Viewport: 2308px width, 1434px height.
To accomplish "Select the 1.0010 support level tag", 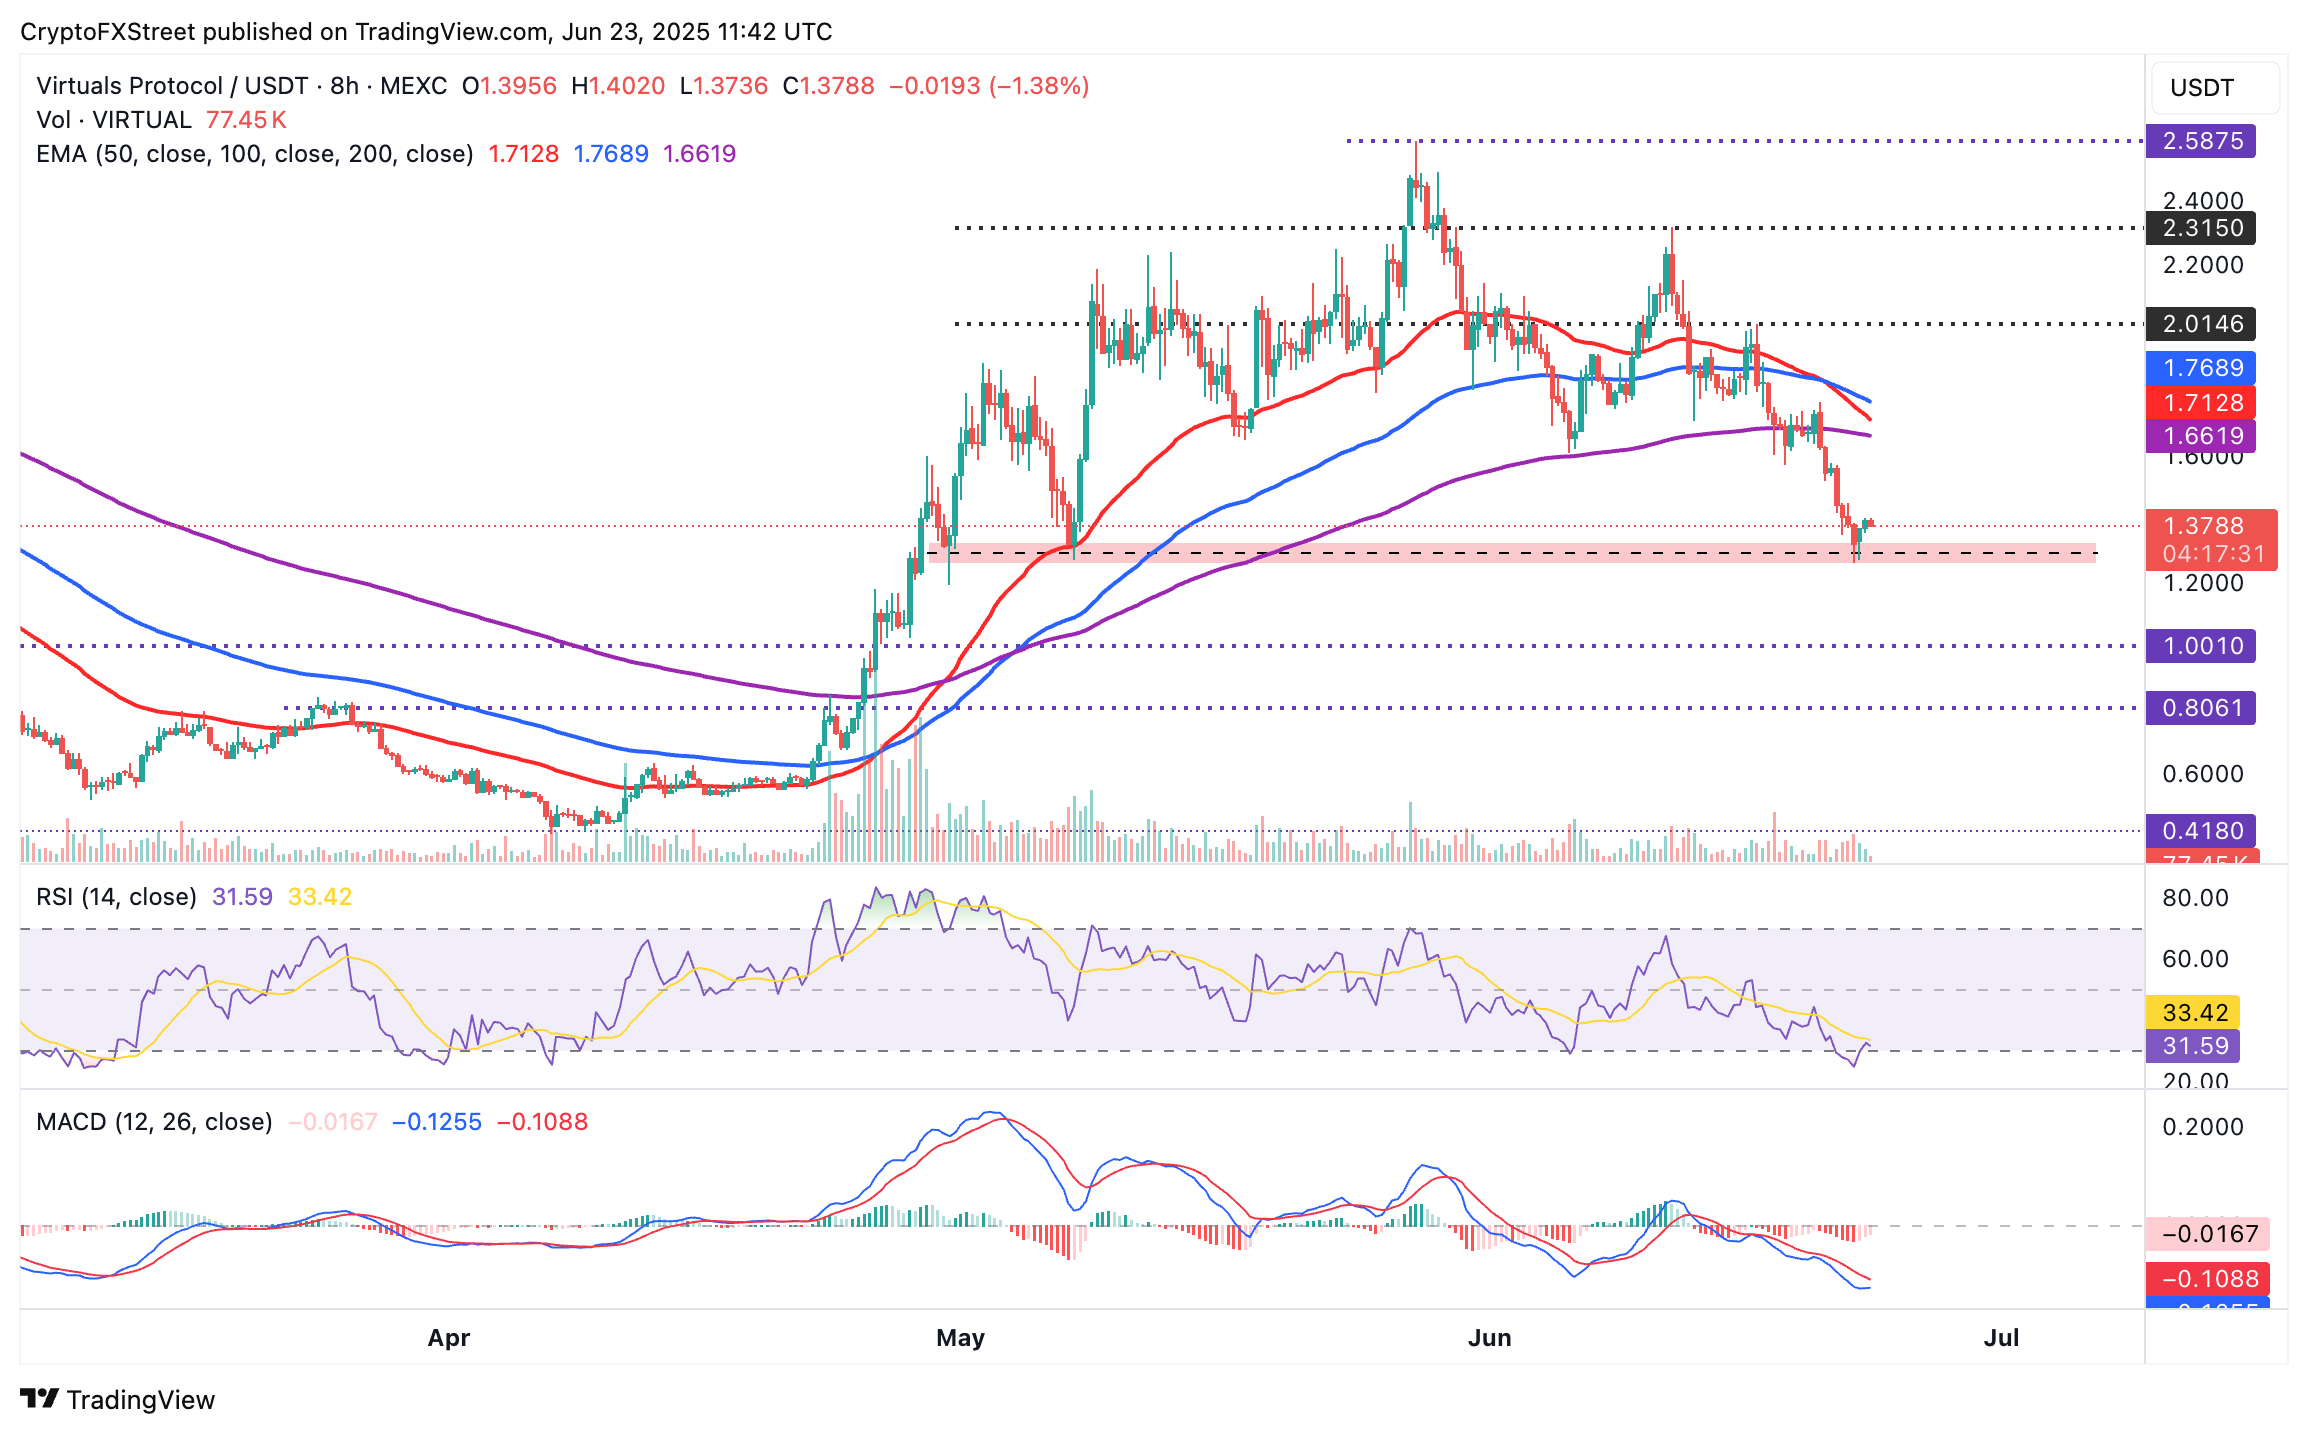I will pyautogui.click(x=2201, y=646).
